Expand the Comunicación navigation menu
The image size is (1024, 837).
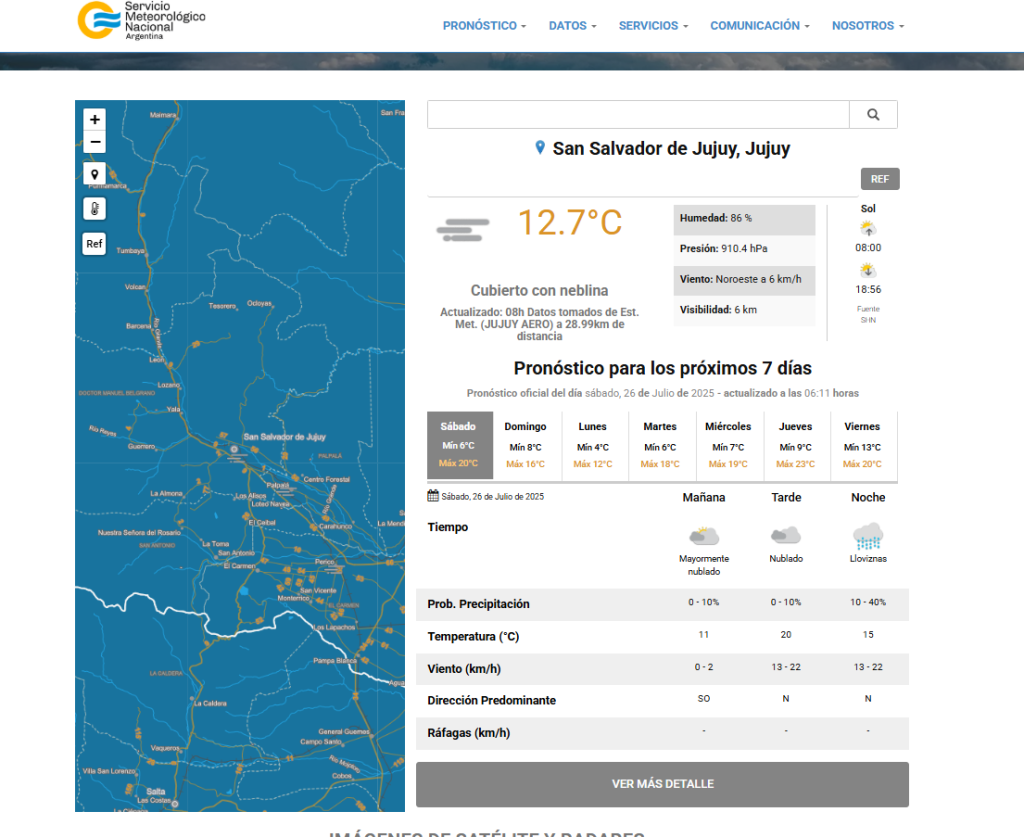760,26
